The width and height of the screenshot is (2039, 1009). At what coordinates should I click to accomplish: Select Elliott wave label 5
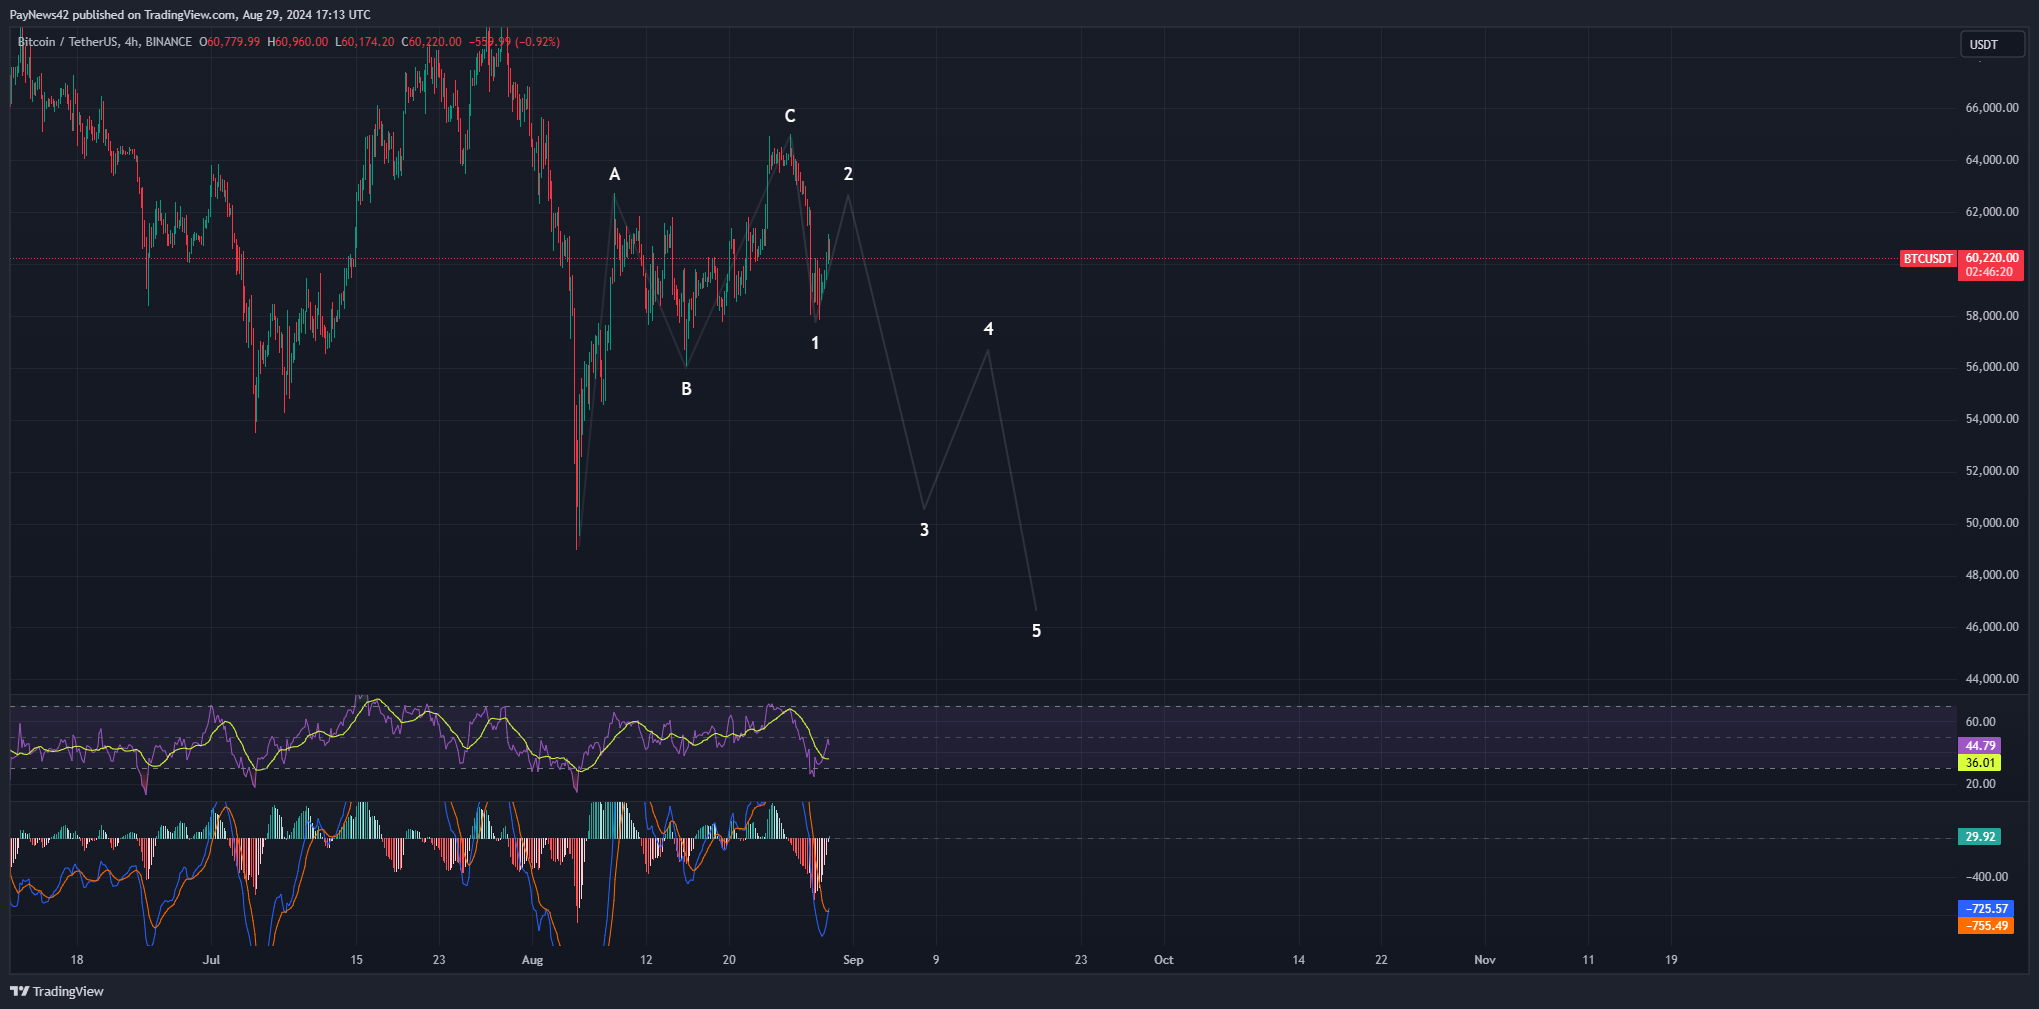pos(1036,631)
